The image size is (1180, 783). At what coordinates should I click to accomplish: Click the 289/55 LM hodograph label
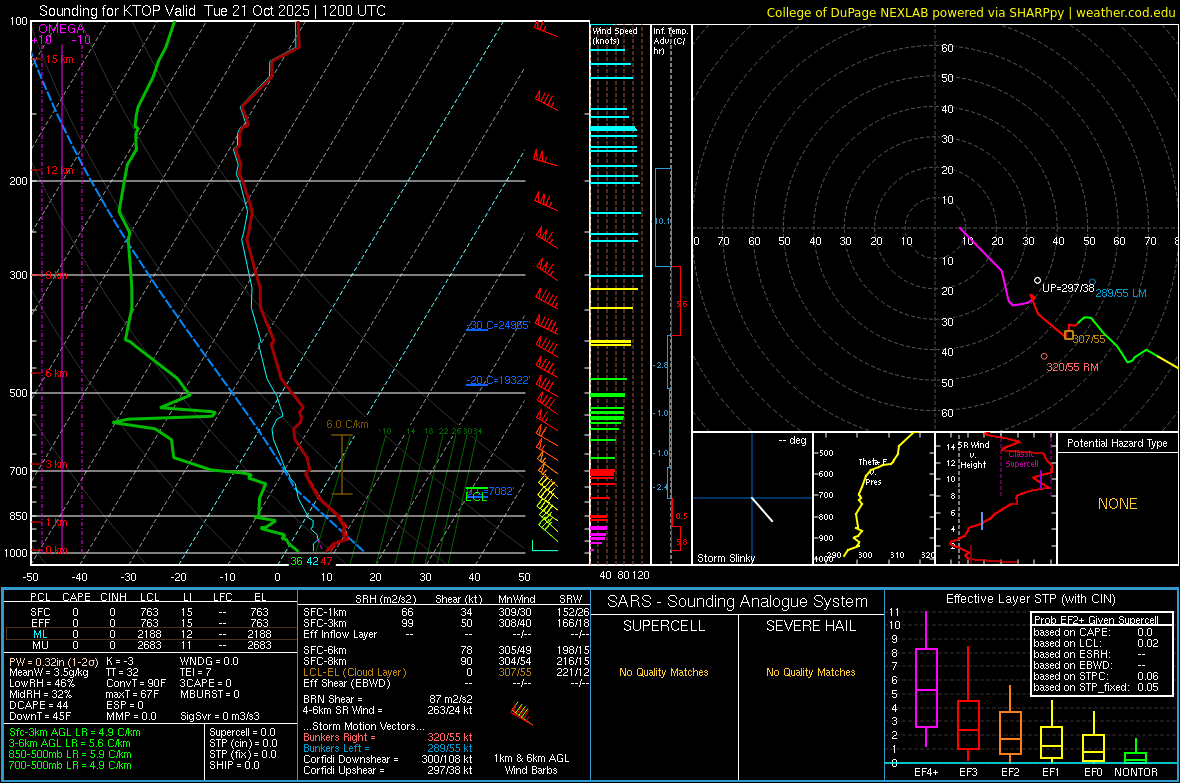[x=1121, y=293]
